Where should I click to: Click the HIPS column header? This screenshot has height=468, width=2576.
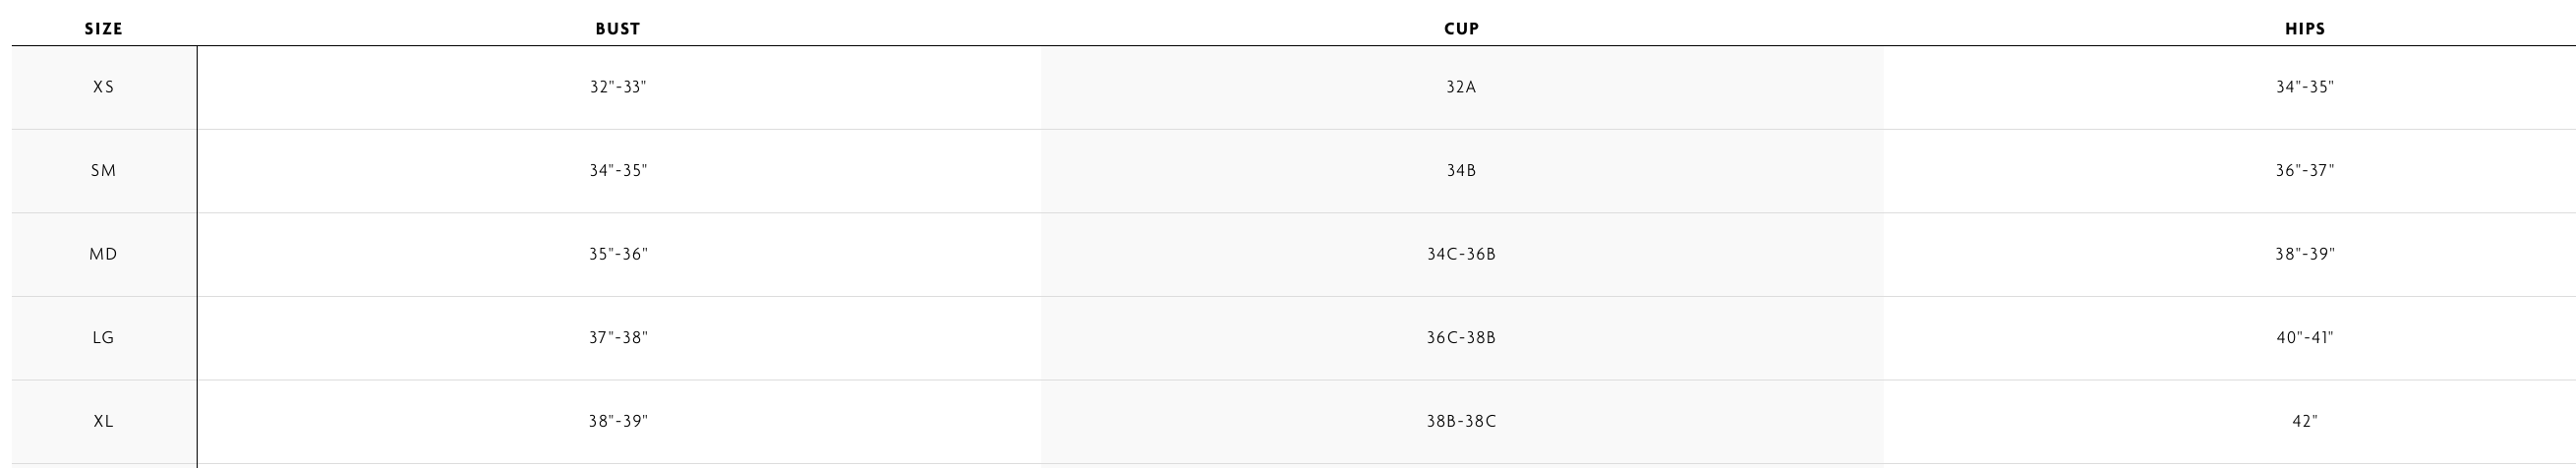point(2305,29)
